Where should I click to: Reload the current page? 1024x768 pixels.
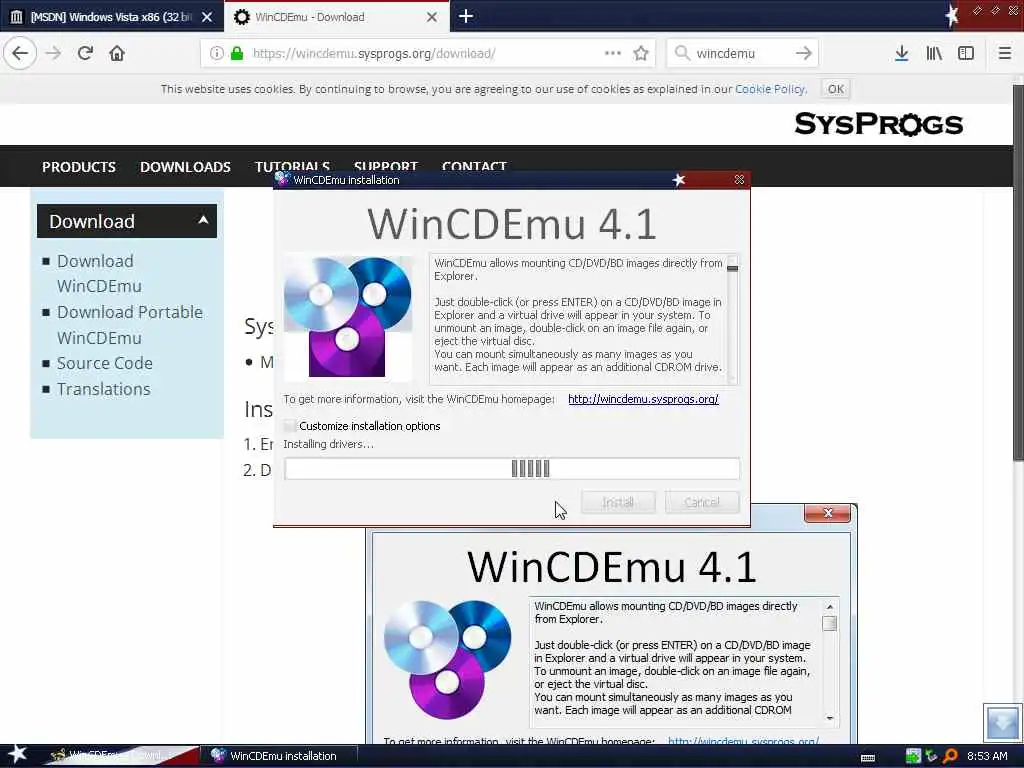[85, 53]
